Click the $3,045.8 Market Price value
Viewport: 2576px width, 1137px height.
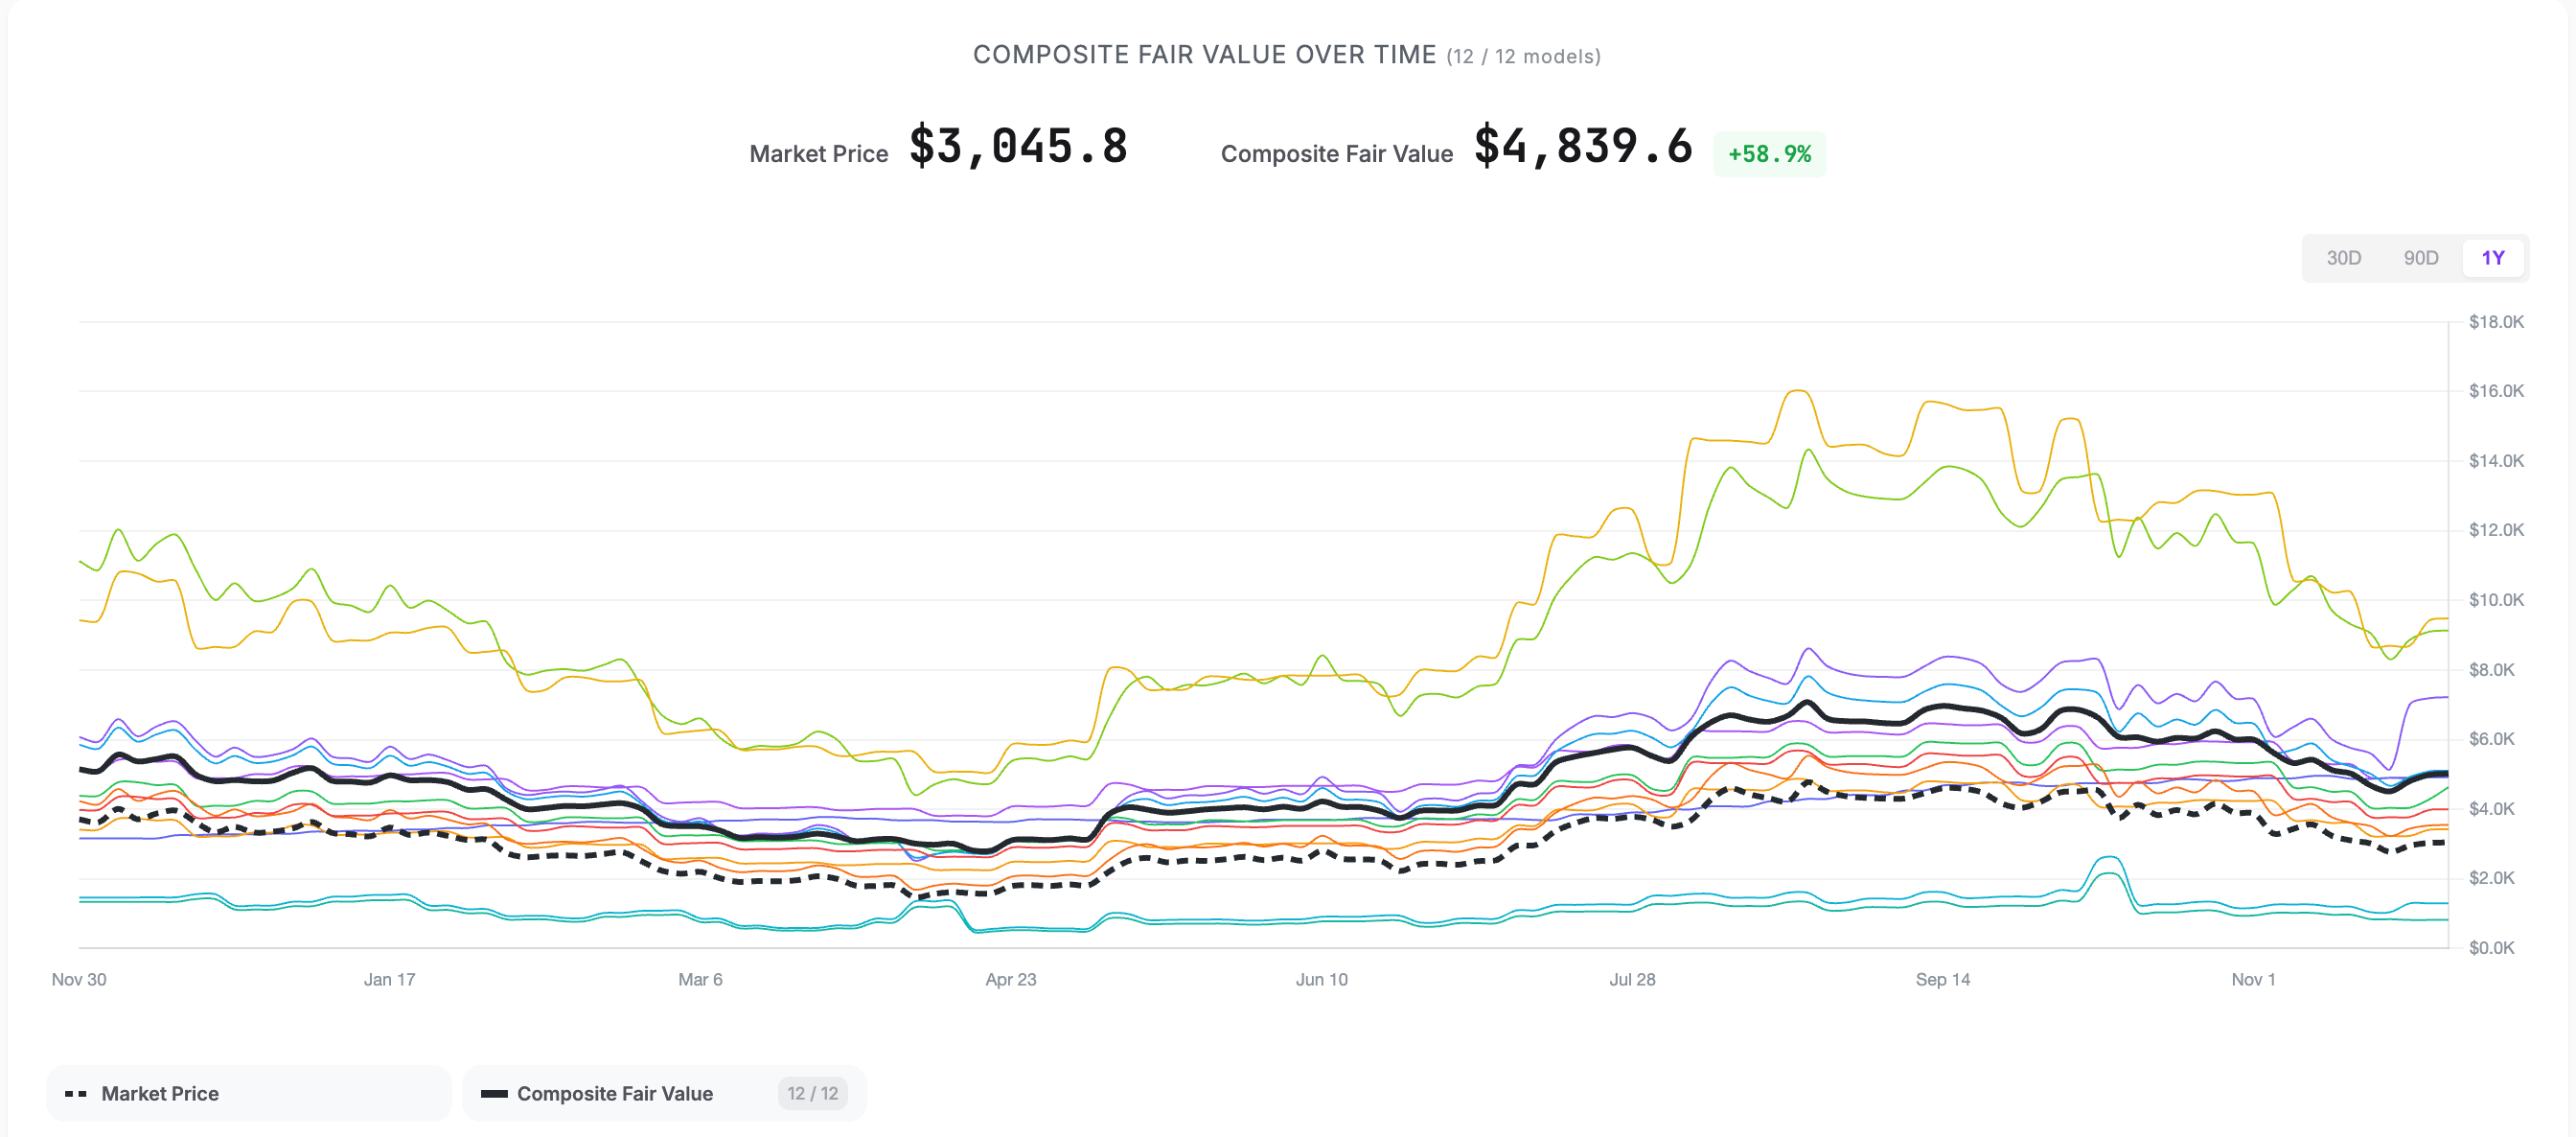tap(1018, 149)
